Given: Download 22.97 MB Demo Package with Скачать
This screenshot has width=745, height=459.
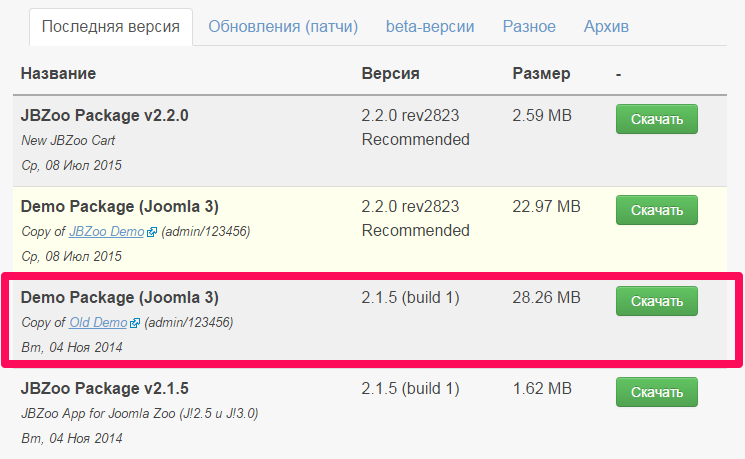Looking at the screenshot, I should click(x=657, y=210).
